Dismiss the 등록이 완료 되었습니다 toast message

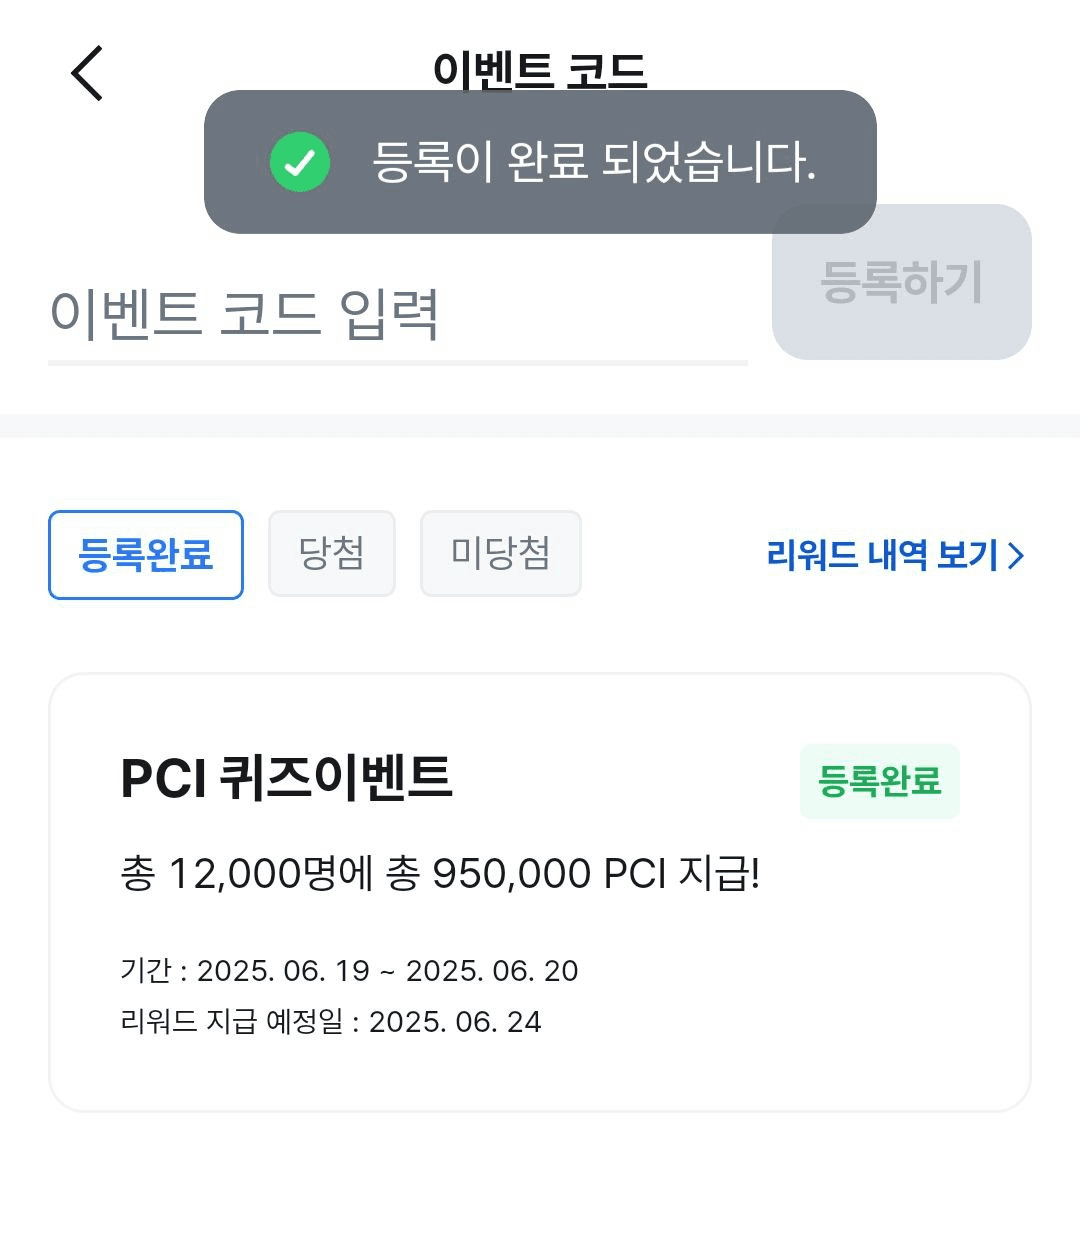[540, 162]
